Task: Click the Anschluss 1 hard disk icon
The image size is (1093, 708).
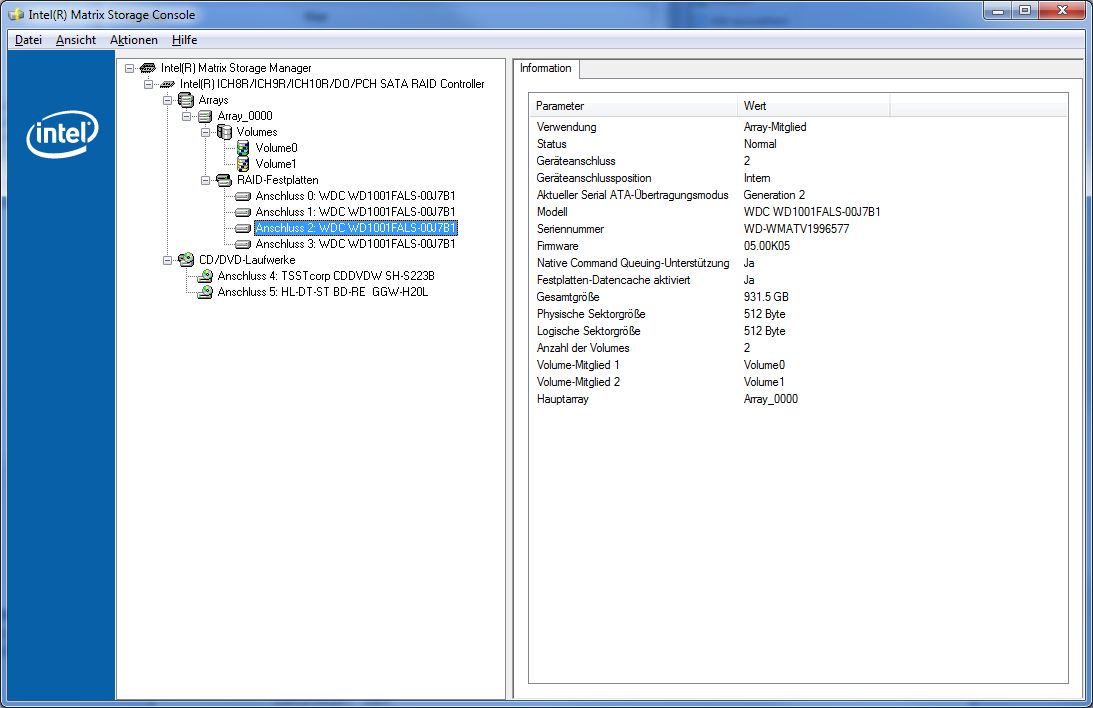Action: [243, 213]
